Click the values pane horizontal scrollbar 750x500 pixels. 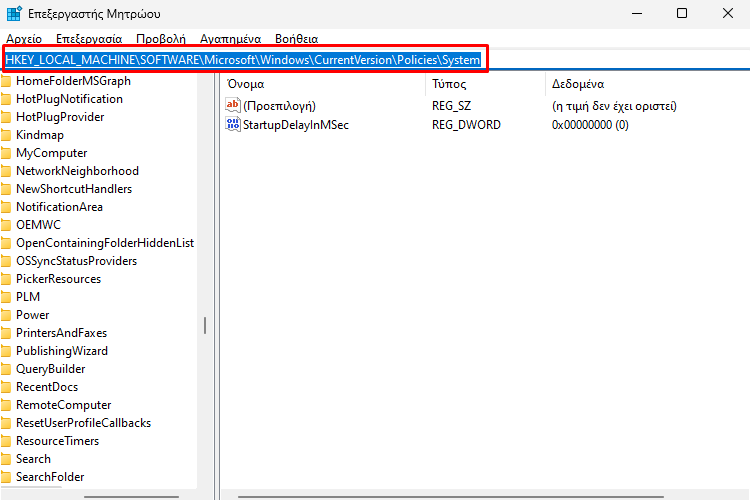tap(451, 497)
